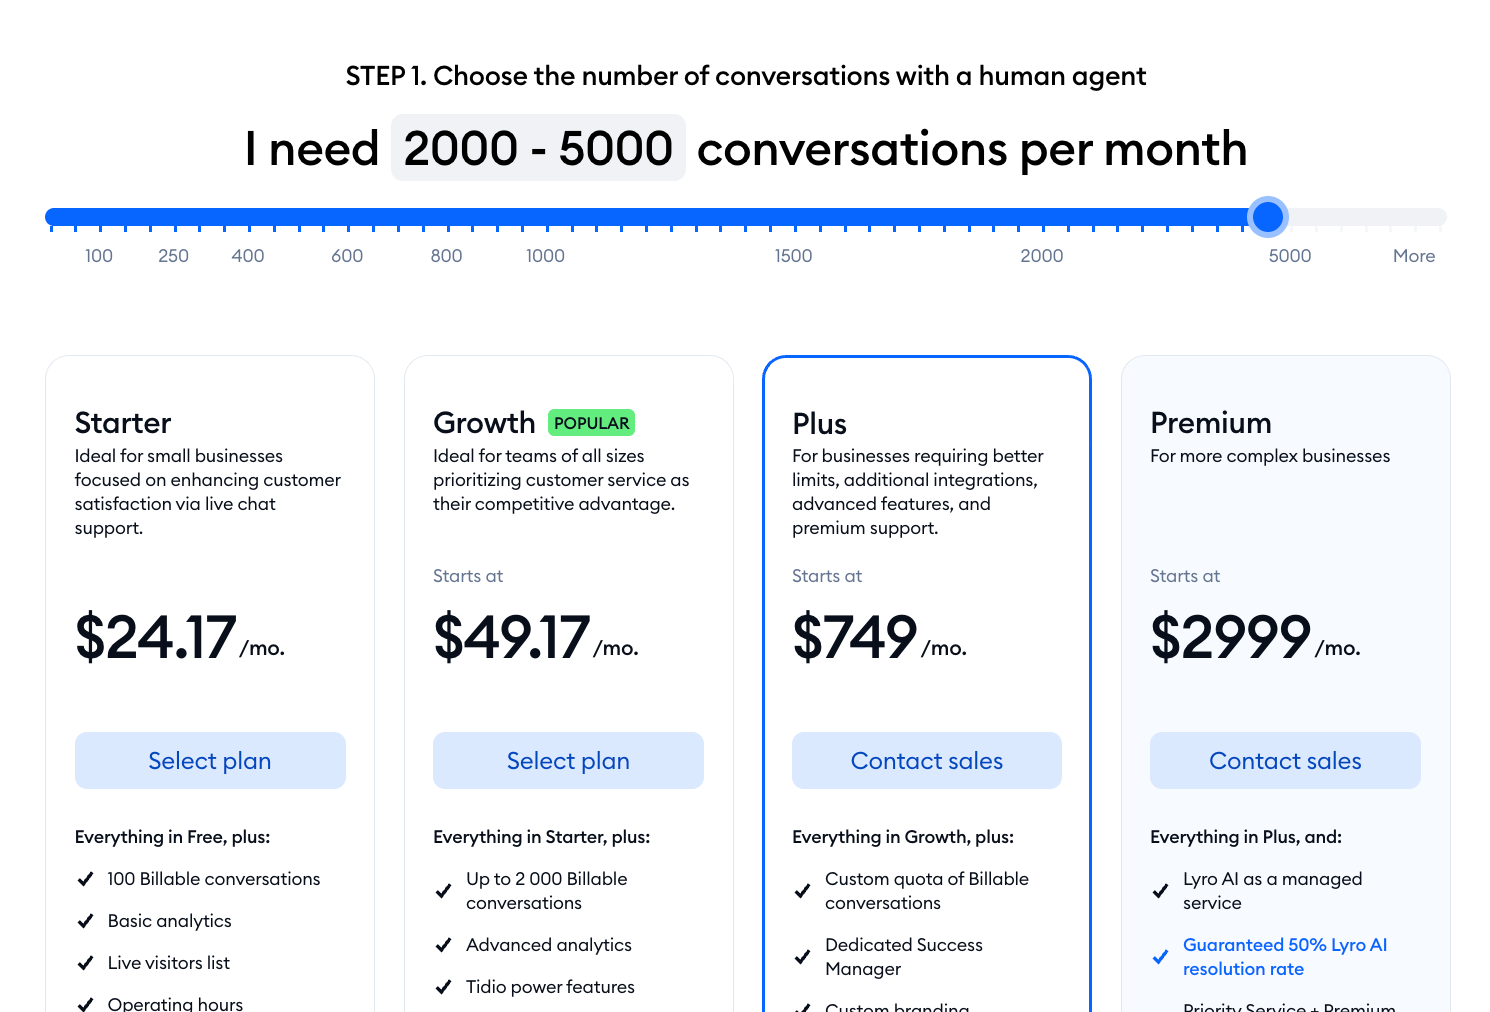The width and height of the screenshot is (1490, 1012).
Task: Click checkmark icon next to Advanced analytics
Action: click(444, 945)
